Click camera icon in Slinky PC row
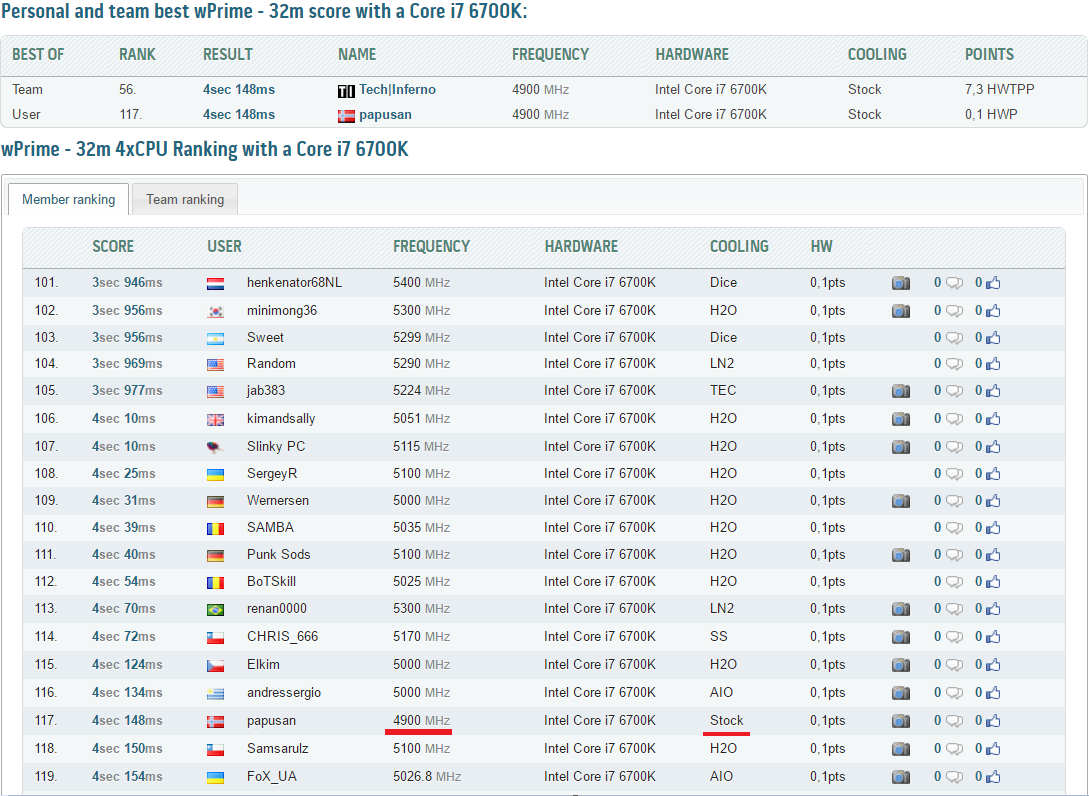The width and height of the screenshot is (1089, 796). [901, 447]
